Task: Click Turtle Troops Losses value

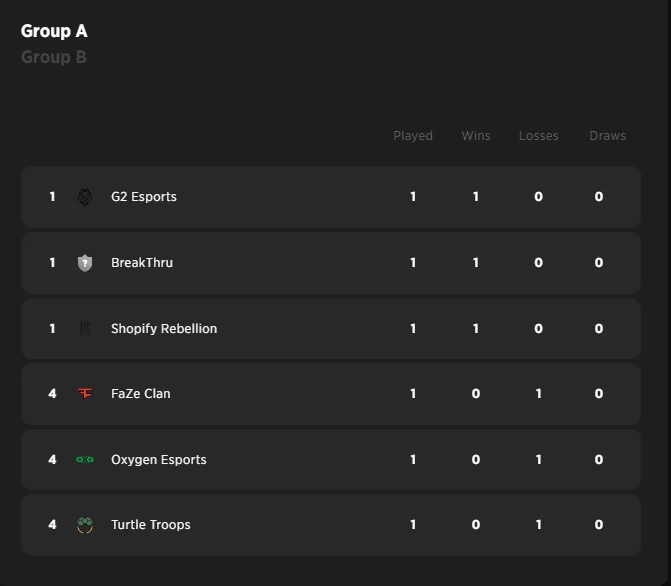Action: coord(538,524)
